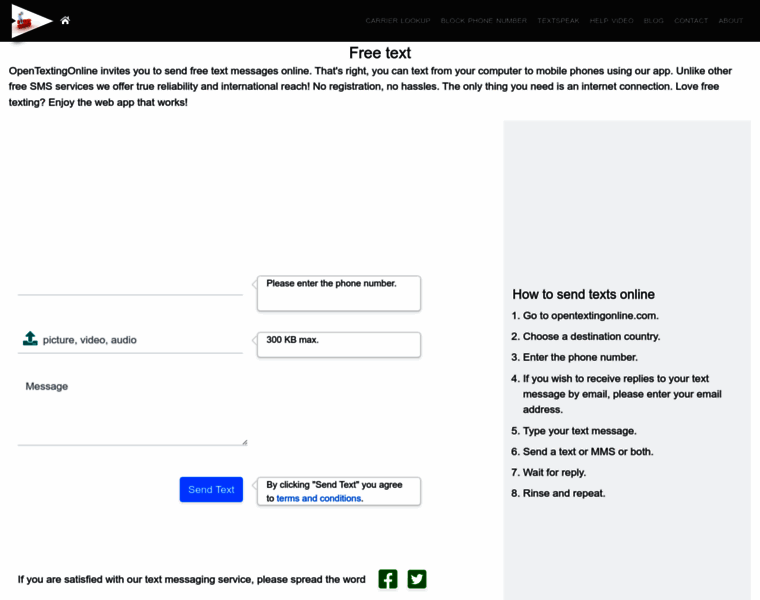Image resolution: width=760 pixels, height=600 pixels.
Task: Open the Blog menu item
Action: pyautogui.click(x=654, y=21)
